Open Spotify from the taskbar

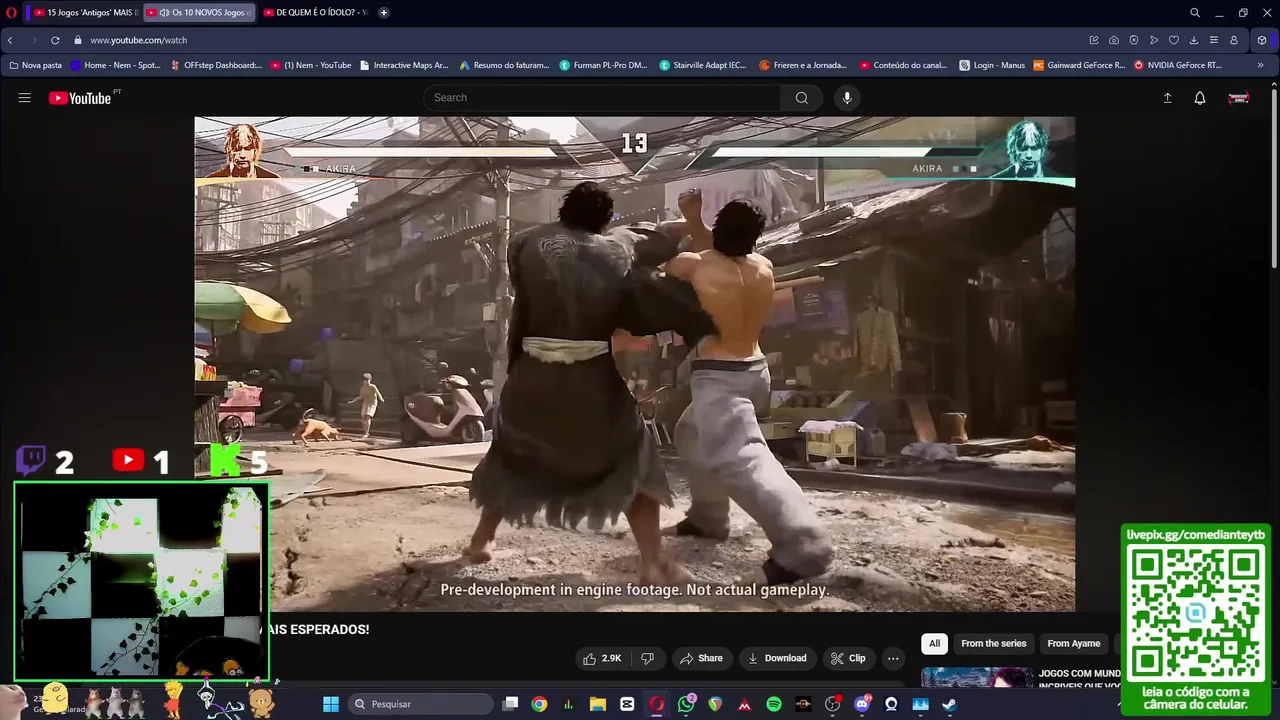tap(774, 704)
